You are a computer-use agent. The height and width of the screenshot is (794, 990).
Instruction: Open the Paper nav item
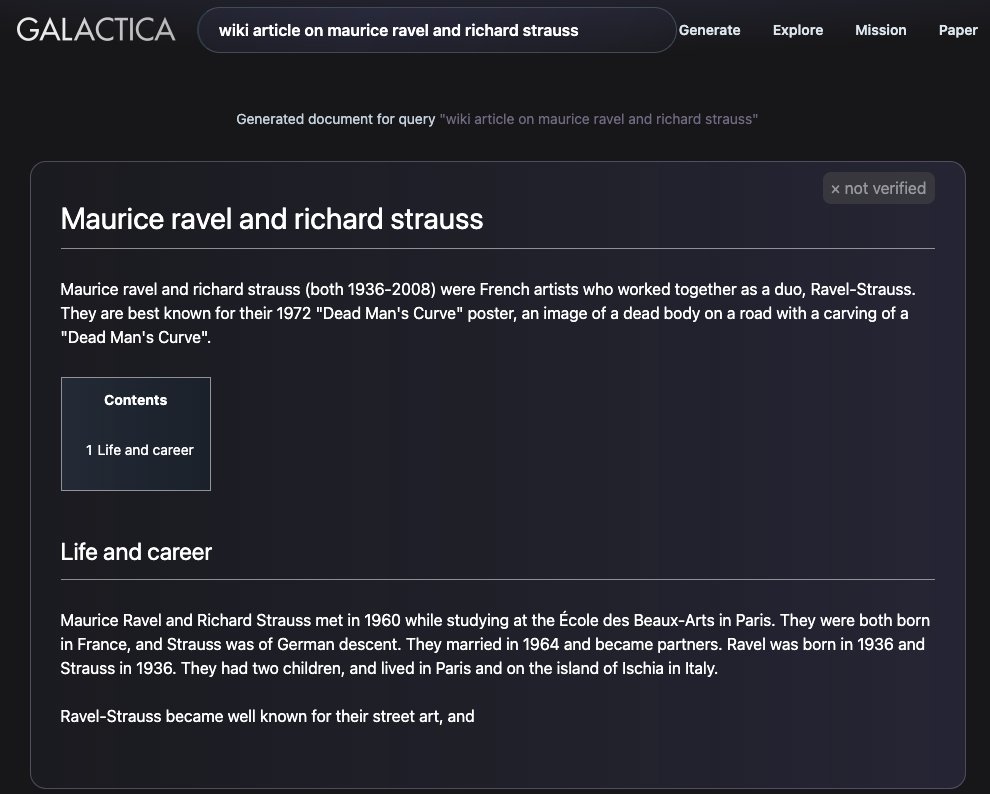pos(958,30)
